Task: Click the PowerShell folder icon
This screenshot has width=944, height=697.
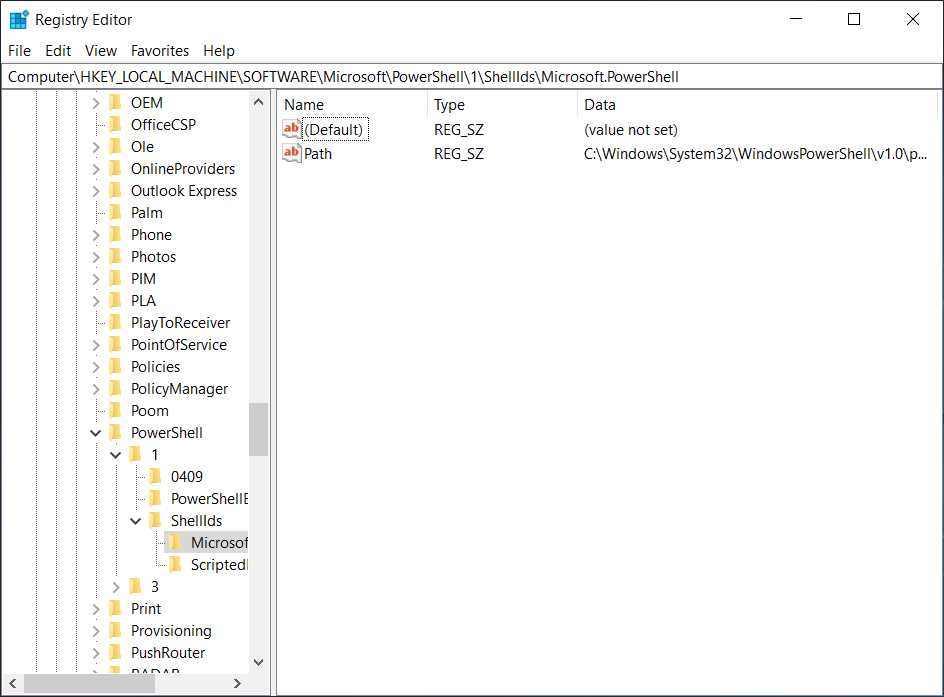Action: tap(116, 432)
